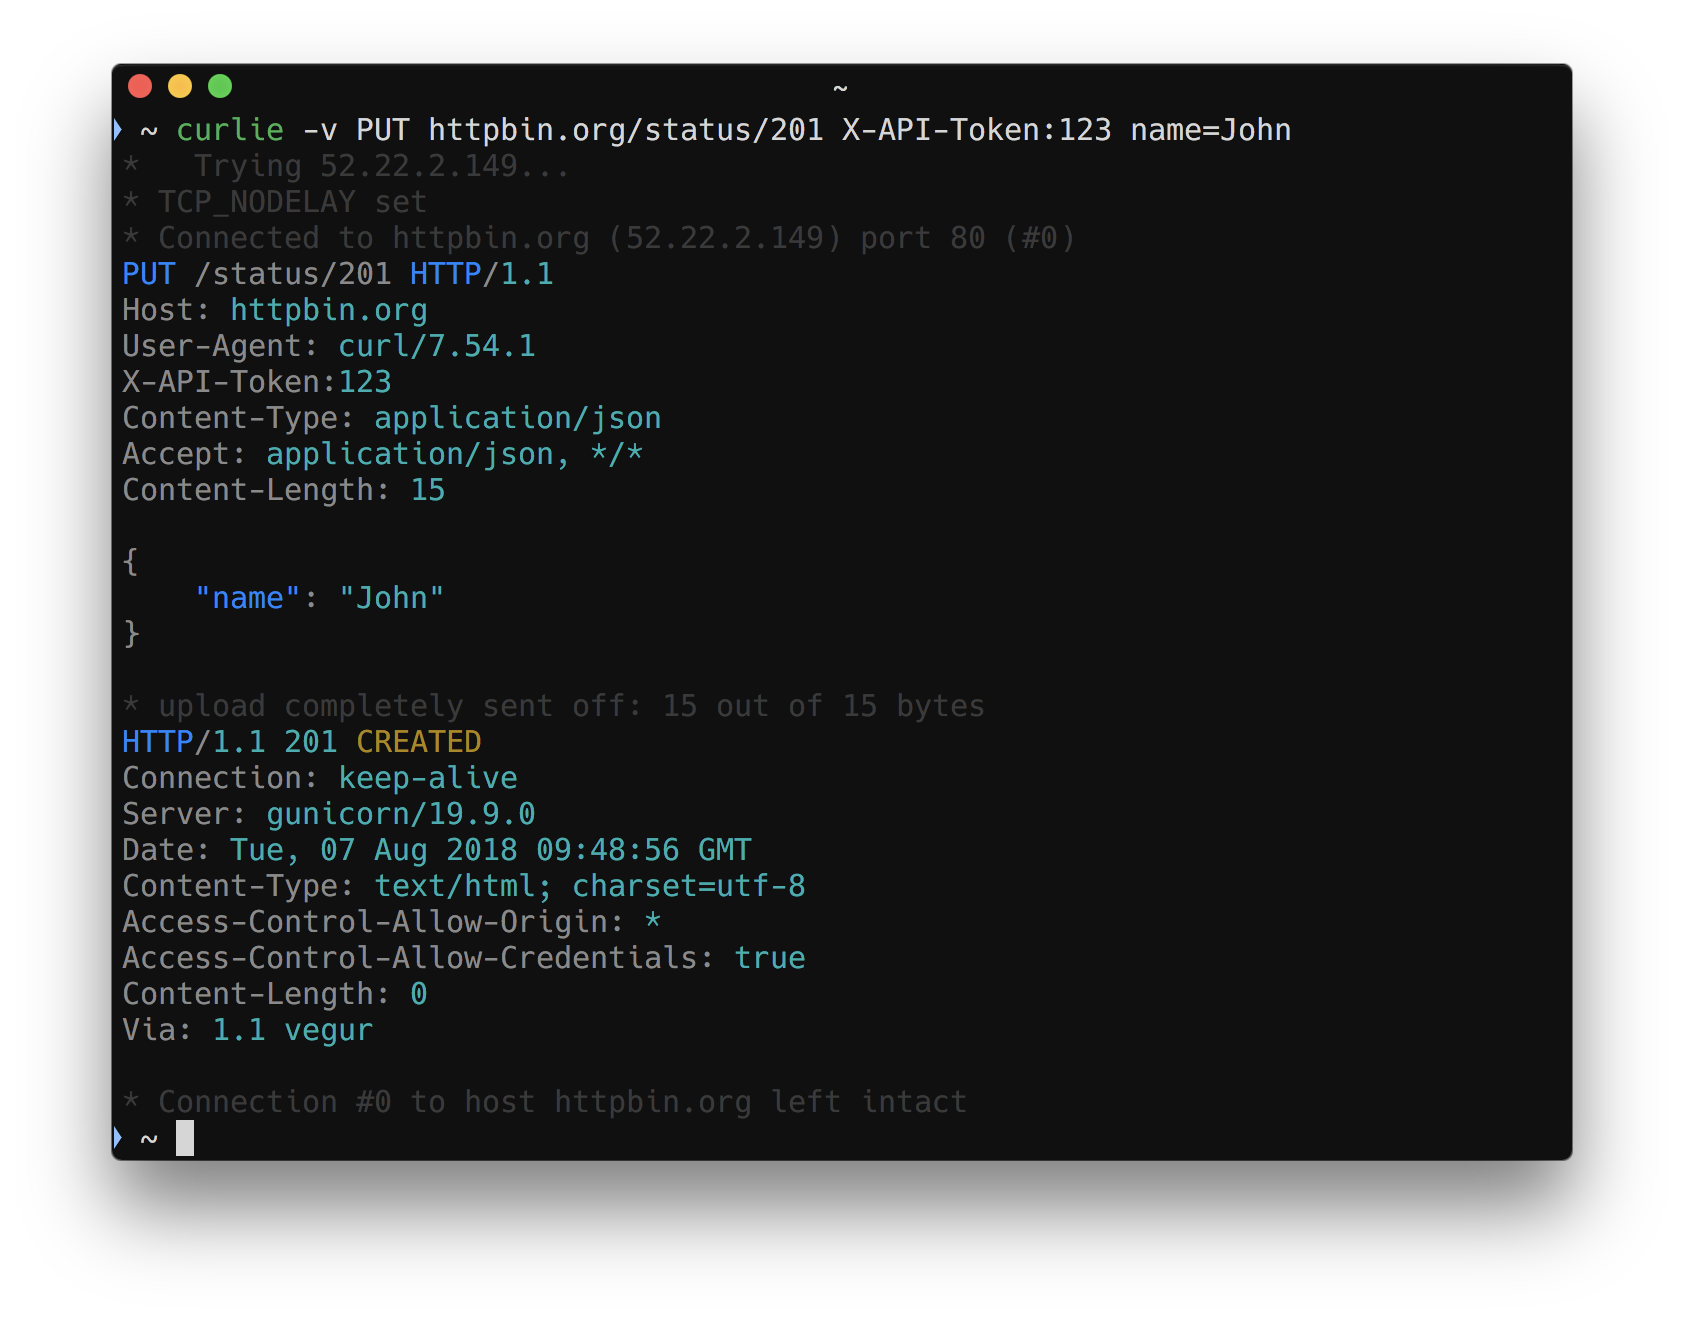This screenshot has height=1320, width=1684.
Task: Select the HTTP/1.1 201 CREATED status line
Action: pos(300,741)
